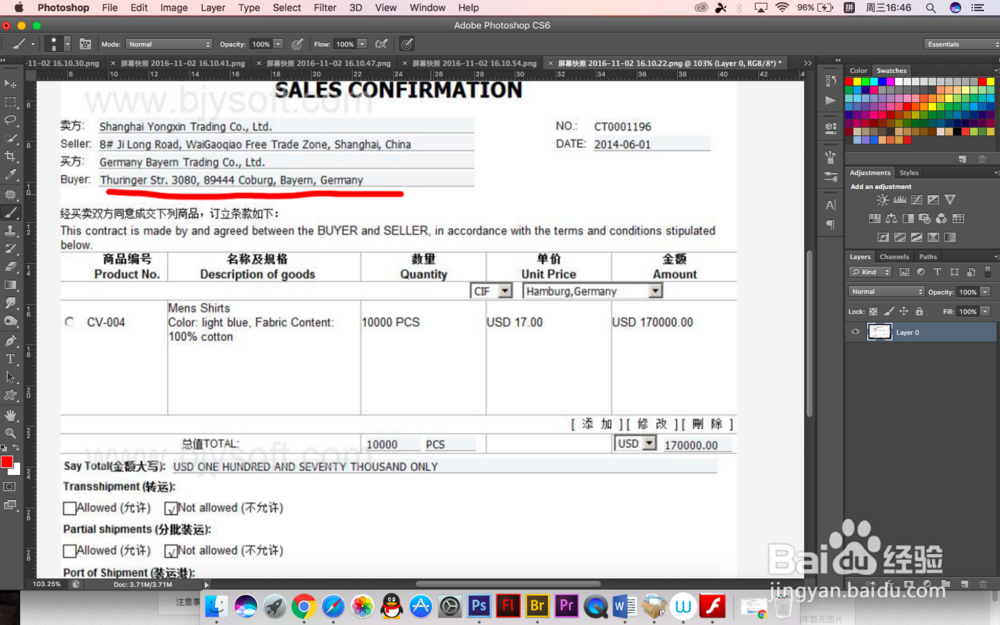Viewport: 1000px width, 625px height.
Task: Open brush preset picker arrow
Action: pos(67,44)
